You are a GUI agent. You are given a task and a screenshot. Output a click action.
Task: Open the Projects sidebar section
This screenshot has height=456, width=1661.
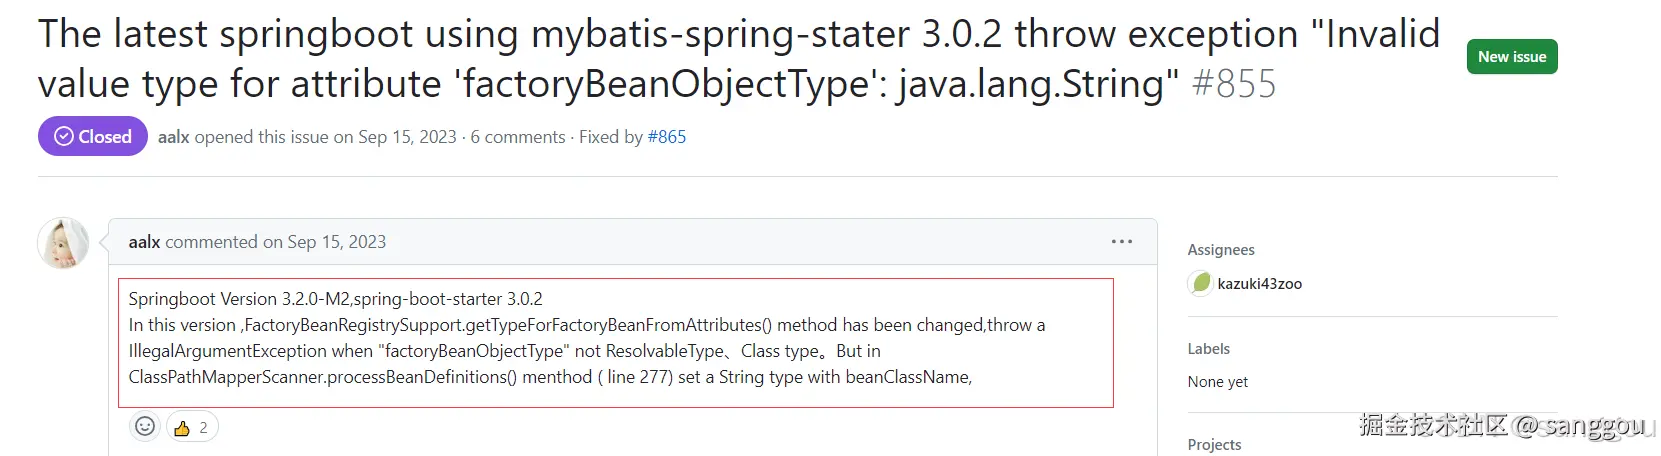[1214, 445]
